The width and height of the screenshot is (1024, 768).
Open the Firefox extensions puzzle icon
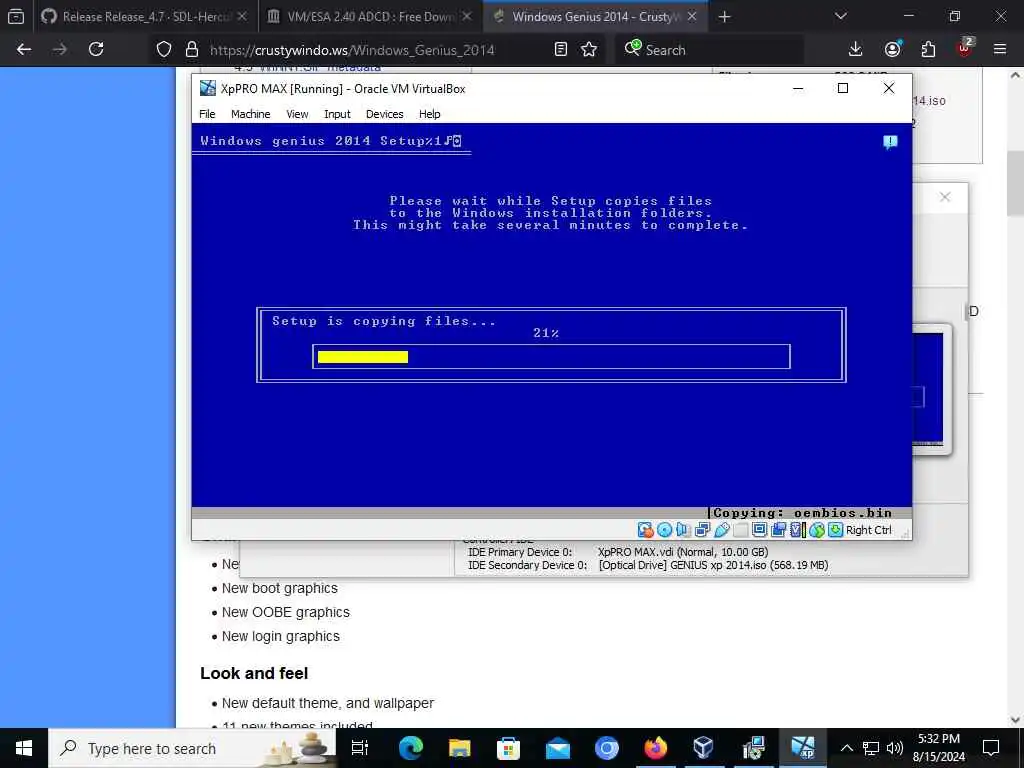point(928,49)
